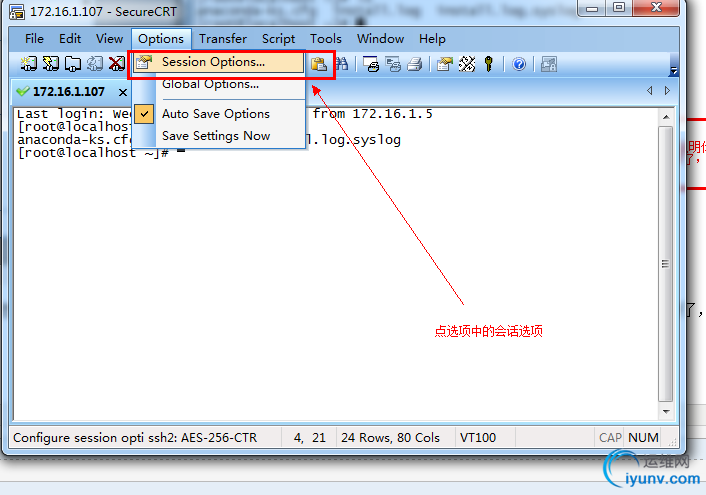Click the tab scroll right arrow
The height and width of the screenshot is (495, 706).
coord(667,91)
